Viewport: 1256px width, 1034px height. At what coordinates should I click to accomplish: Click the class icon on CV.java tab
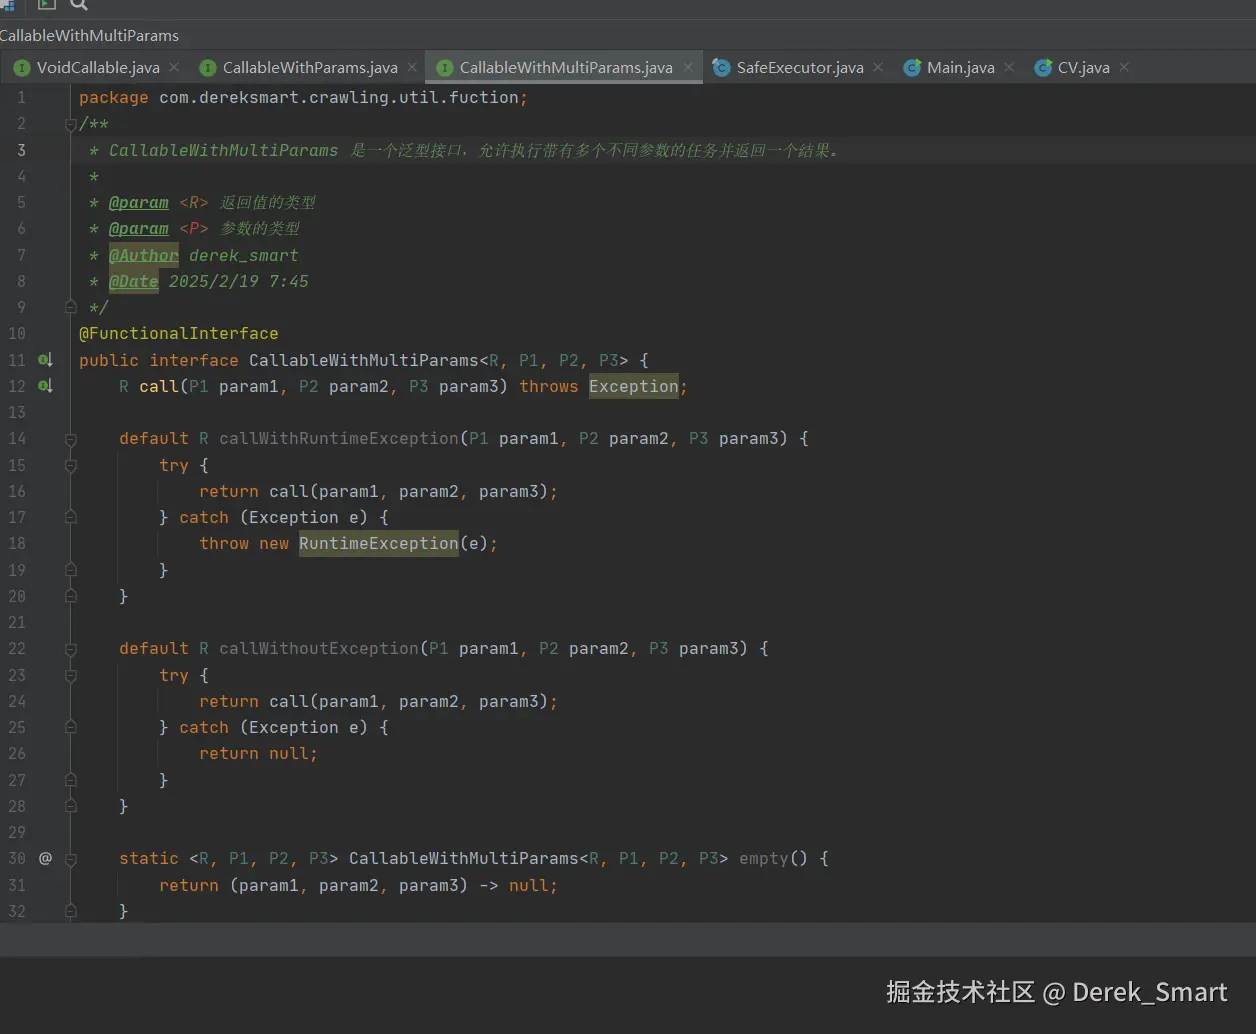tap(1043, 68)
